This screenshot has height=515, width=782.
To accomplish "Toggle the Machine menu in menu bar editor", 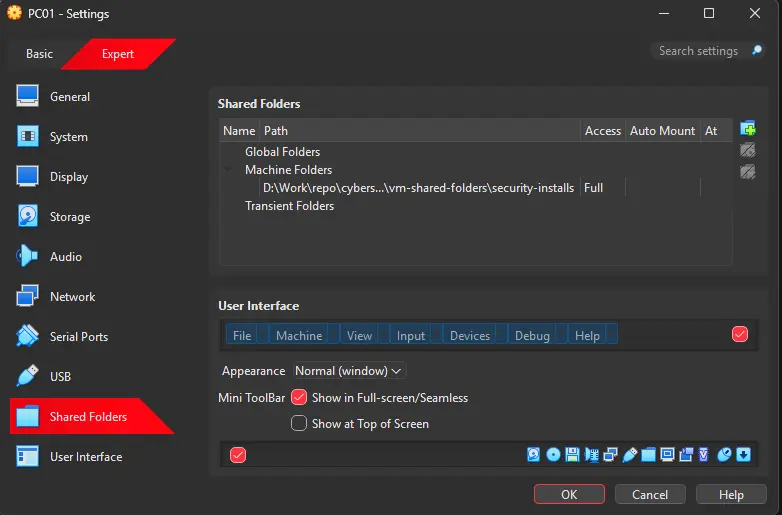I will 299,335.
